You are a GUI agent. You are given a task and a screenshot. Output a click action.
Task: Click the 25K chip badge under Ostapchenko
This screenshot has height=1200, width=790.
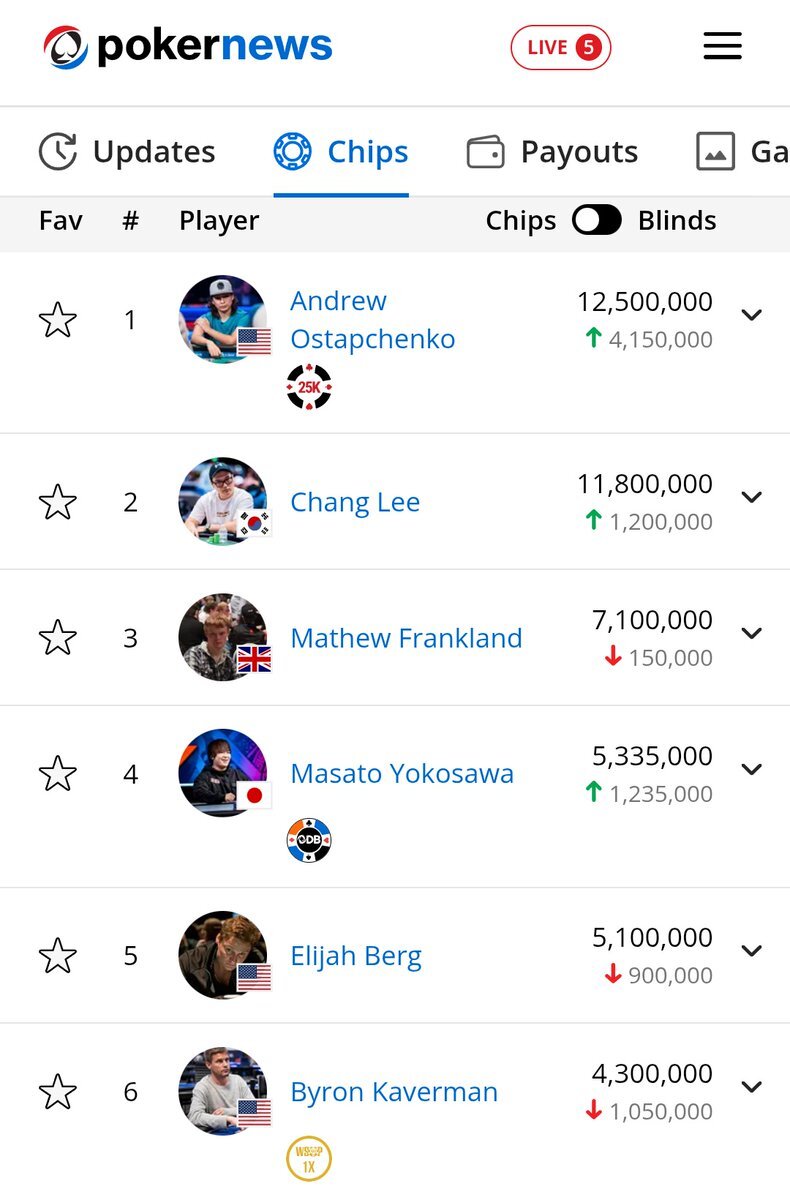point(309,387)
